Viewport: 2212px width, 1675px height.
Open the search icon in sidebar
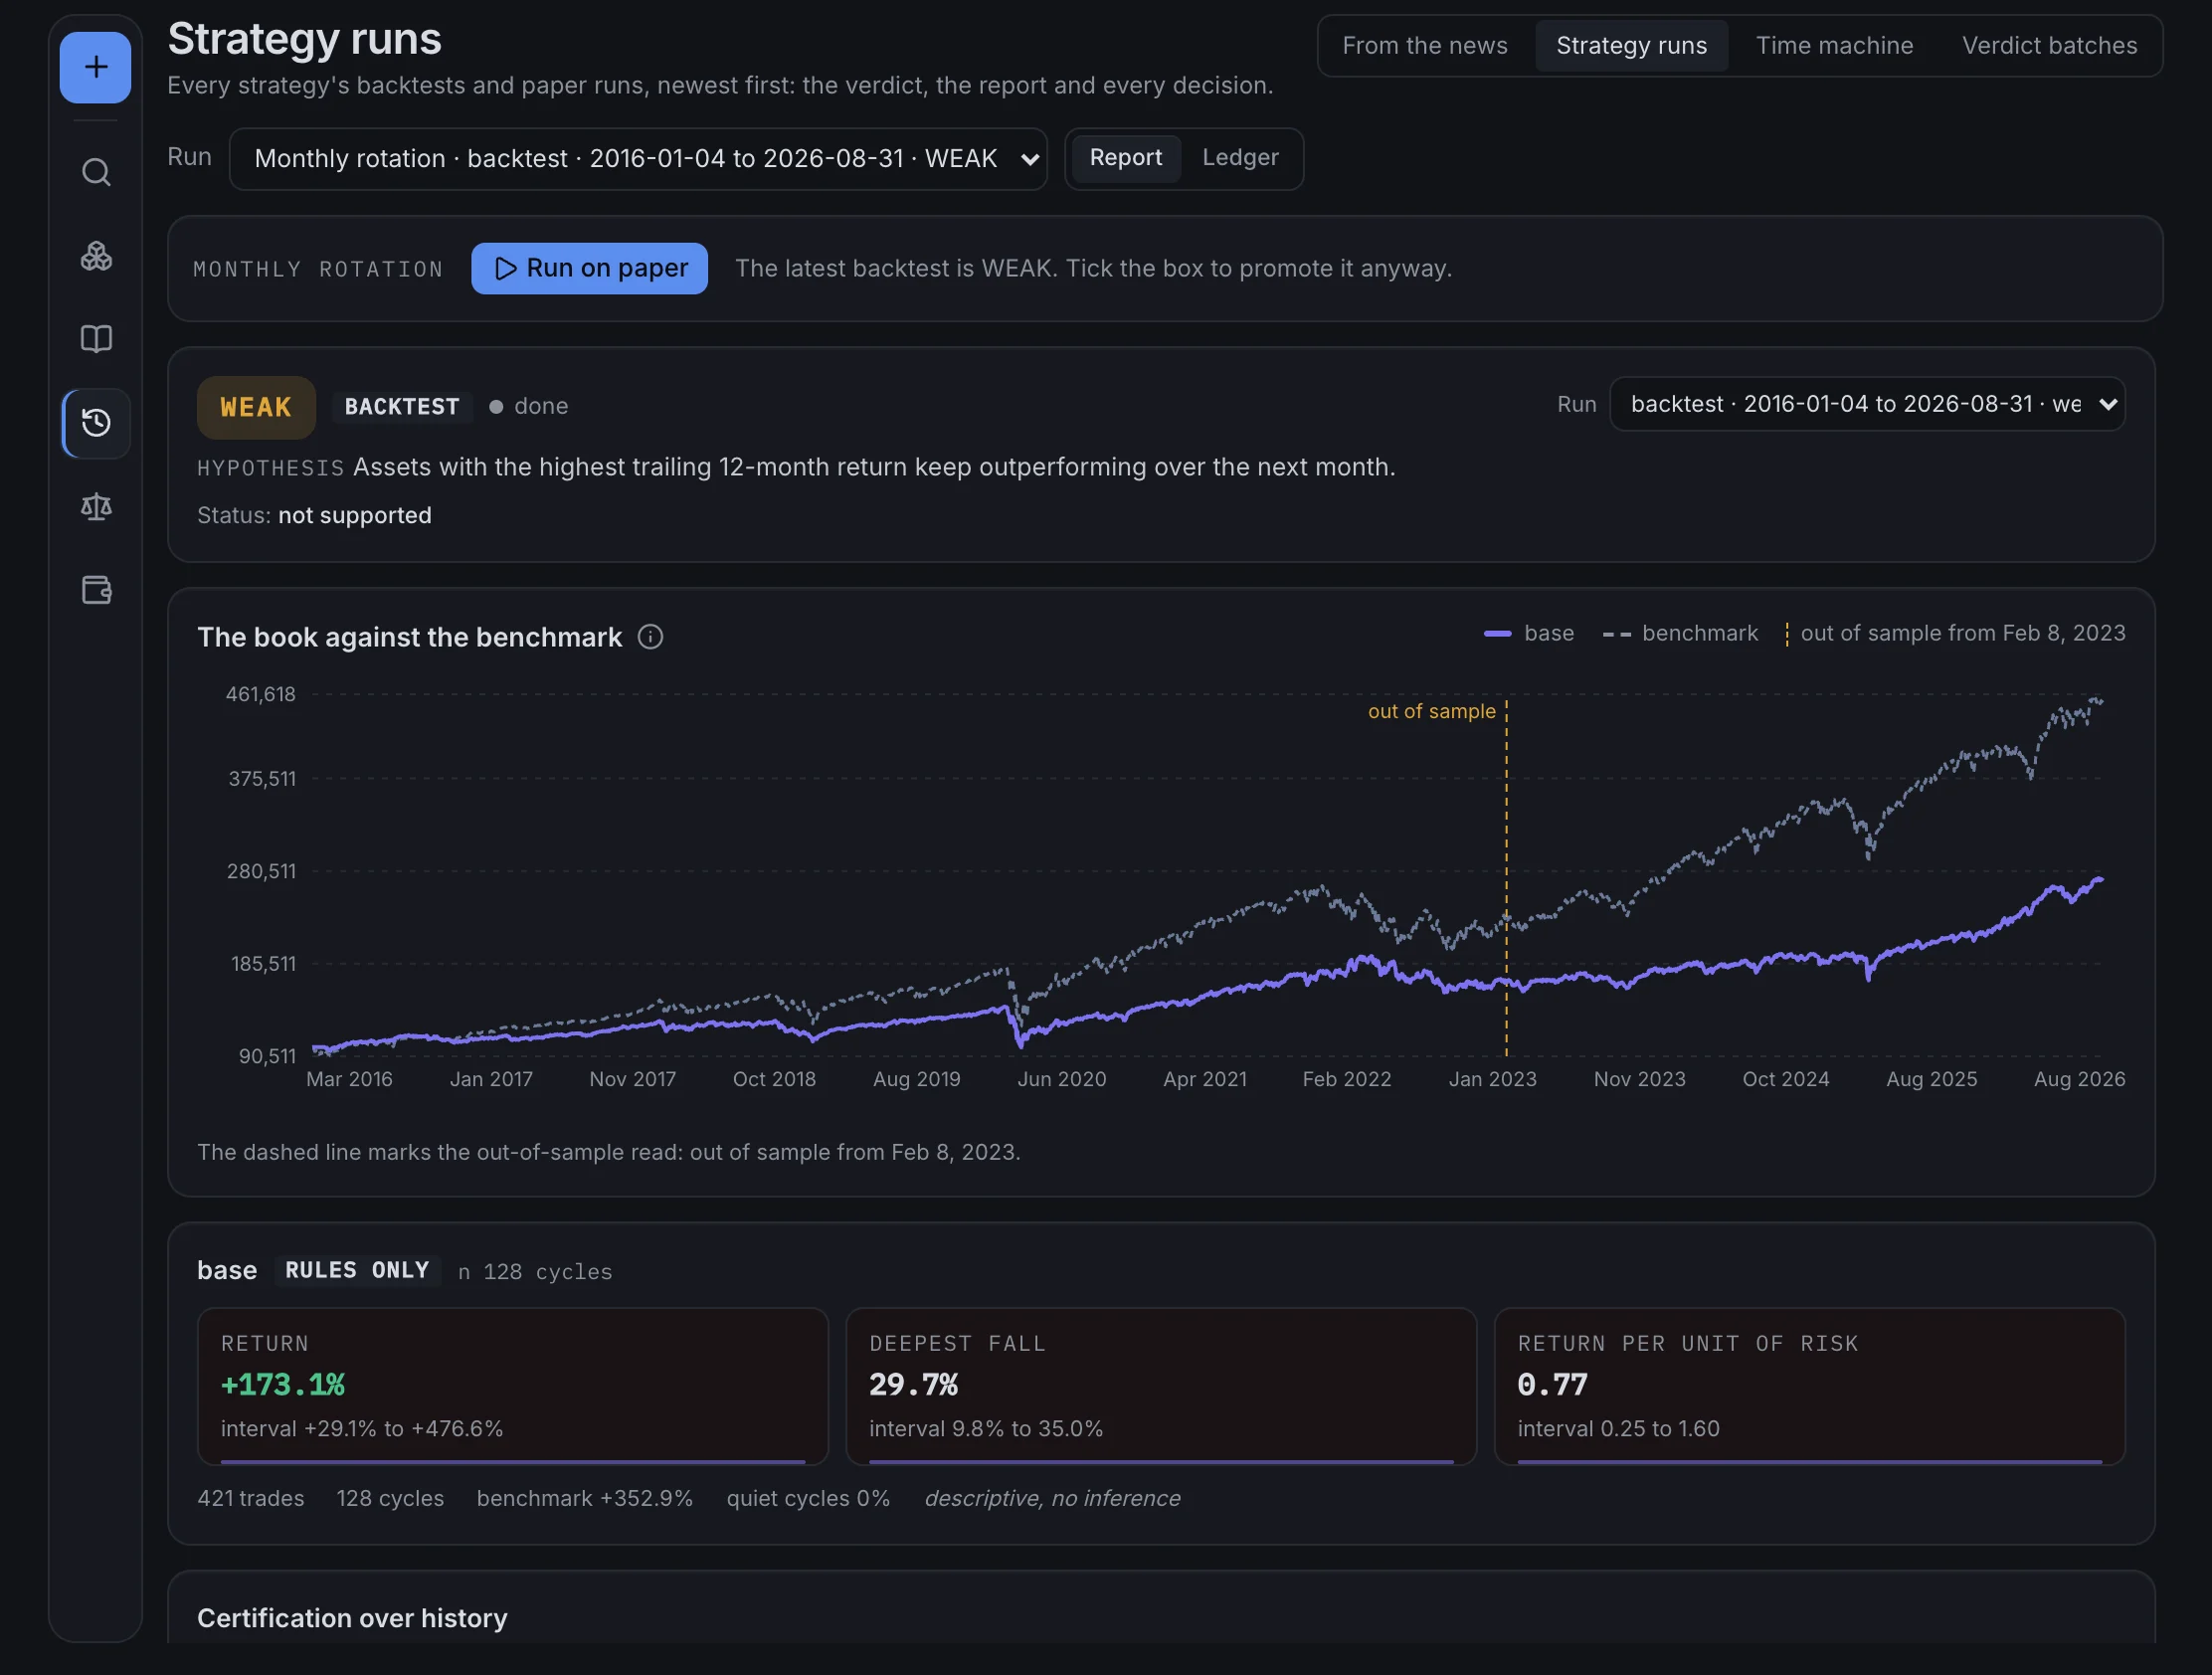click(96, 172)
